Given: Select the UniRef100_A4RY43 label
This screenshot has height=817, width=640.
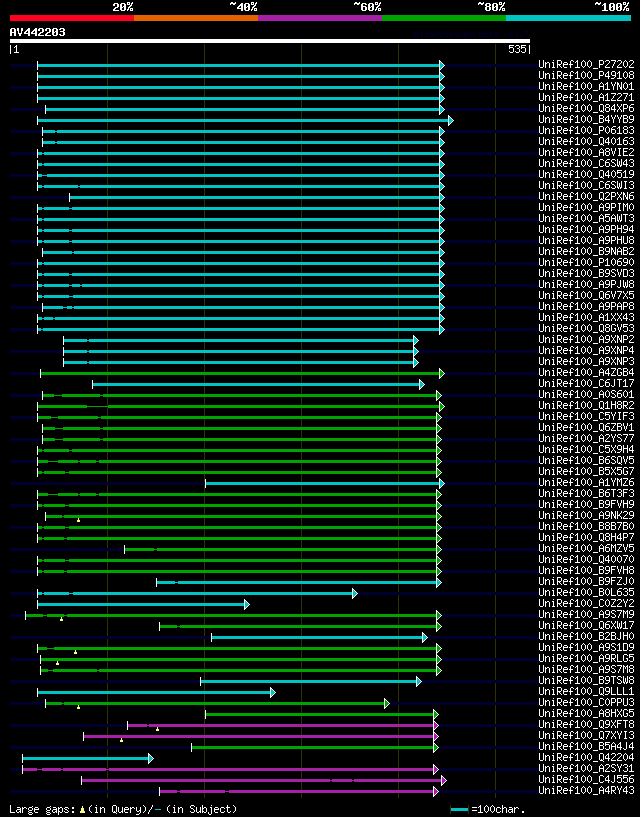Looking at the screenshot, I should tap(586, 790).
